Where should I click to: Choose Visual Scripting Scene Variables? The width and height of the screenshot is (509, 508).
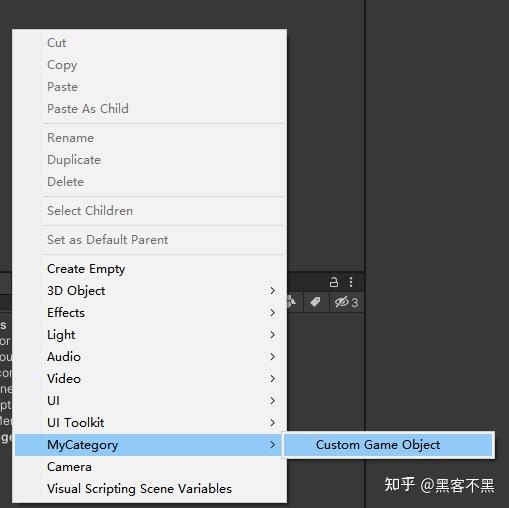point(149,489)
